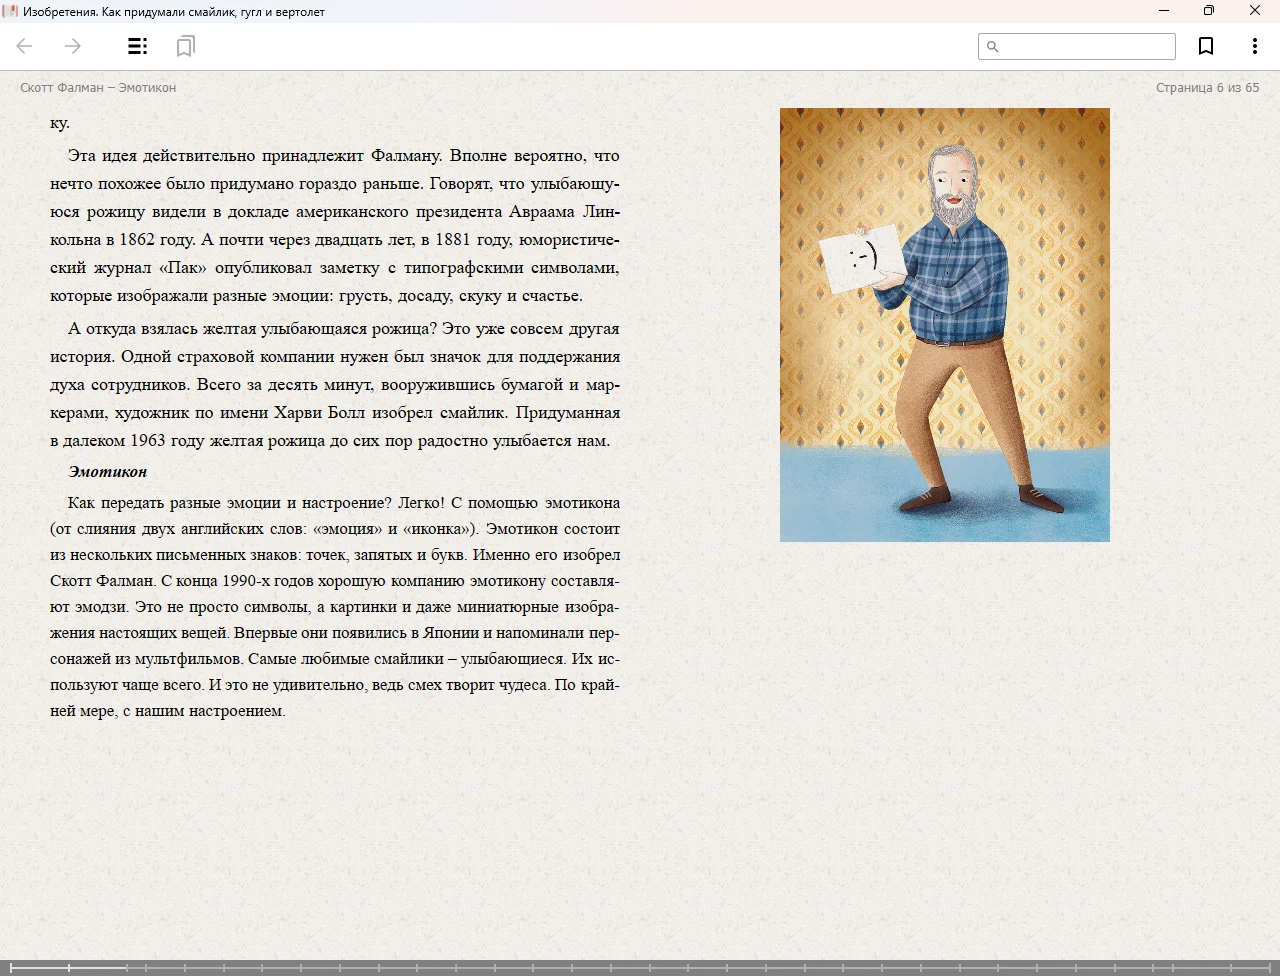This screenshot has height=976, width=1280.
Task: Restore down the reader window
Action: tap(1208, 11)
